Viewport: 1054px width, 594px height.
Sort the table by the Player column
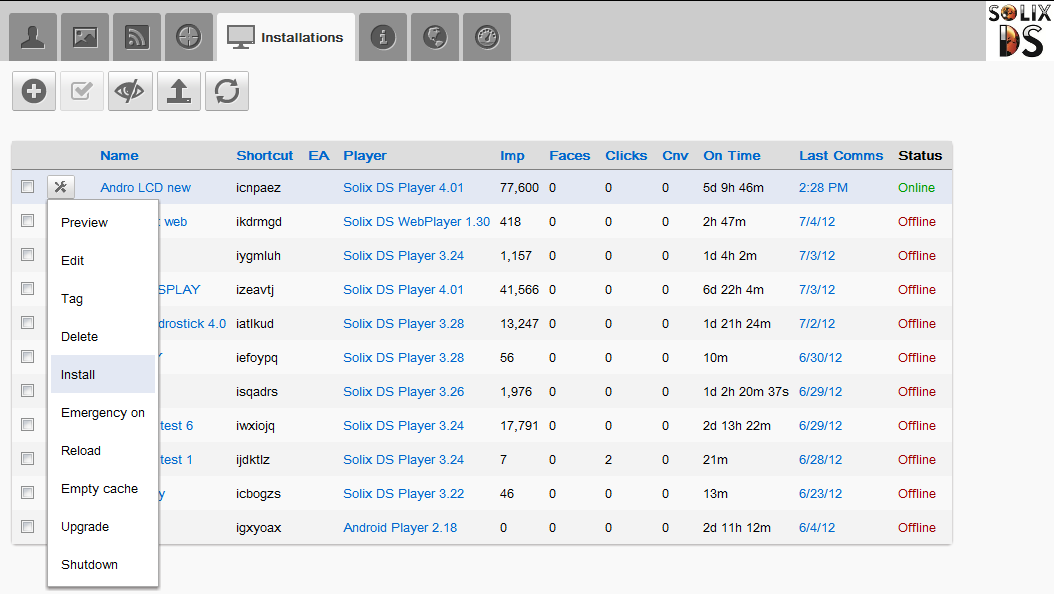click(x=365, y=156)
